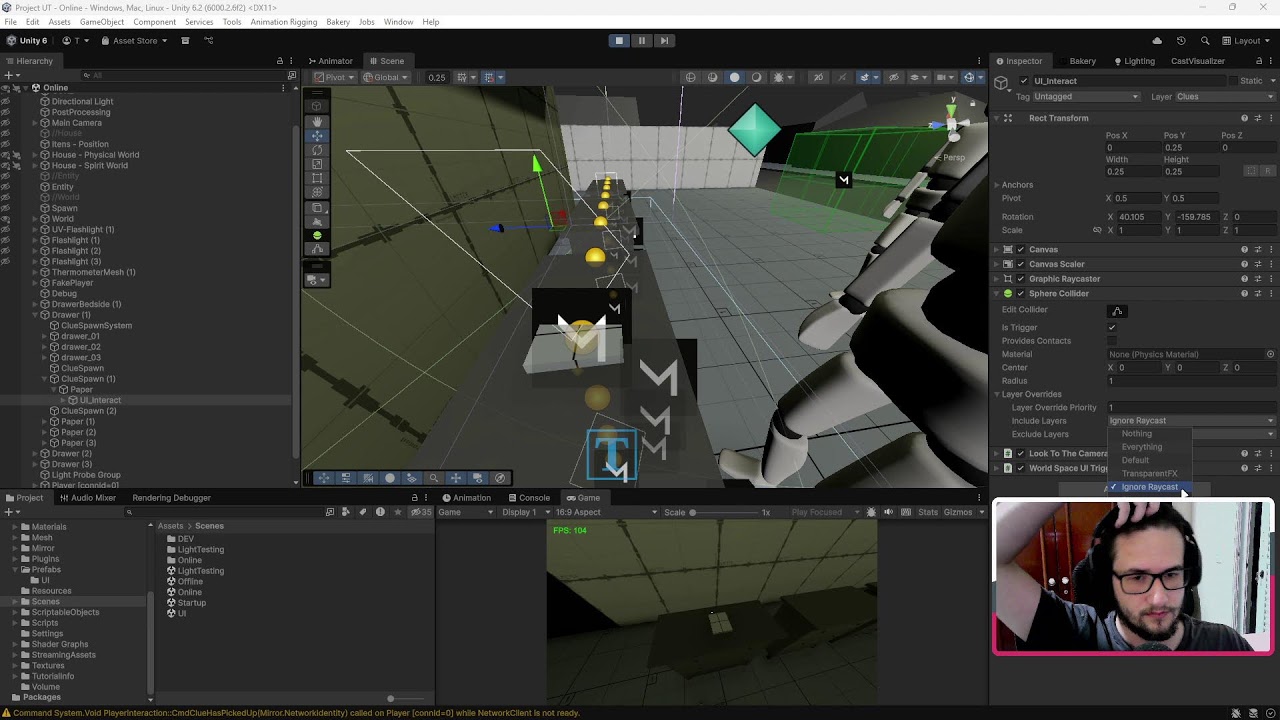Click the green Edit Collider sphere tool
Viewport: 1280px width, 720px height.
(x=317, y=235)
